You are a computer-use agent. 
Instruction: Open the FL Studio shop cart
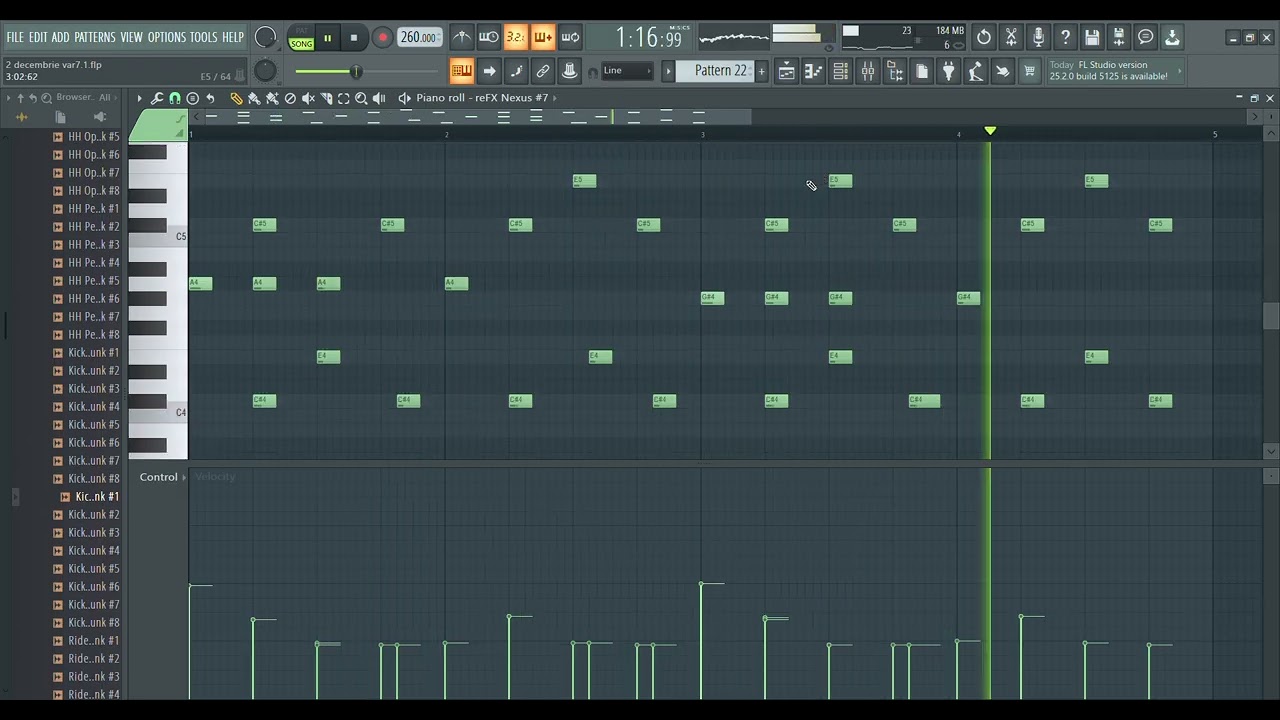pyautogui.click(x=1029, y=71)
